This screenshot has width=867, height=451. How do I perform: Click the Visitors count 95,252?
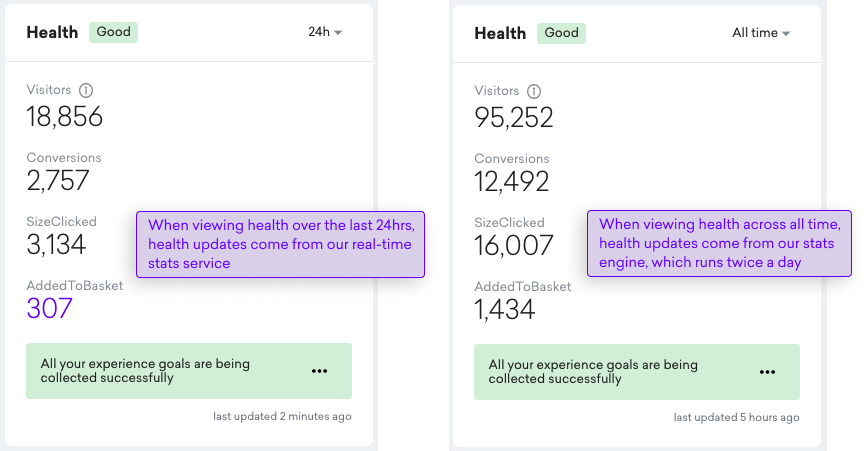click(x=514, y=118)
